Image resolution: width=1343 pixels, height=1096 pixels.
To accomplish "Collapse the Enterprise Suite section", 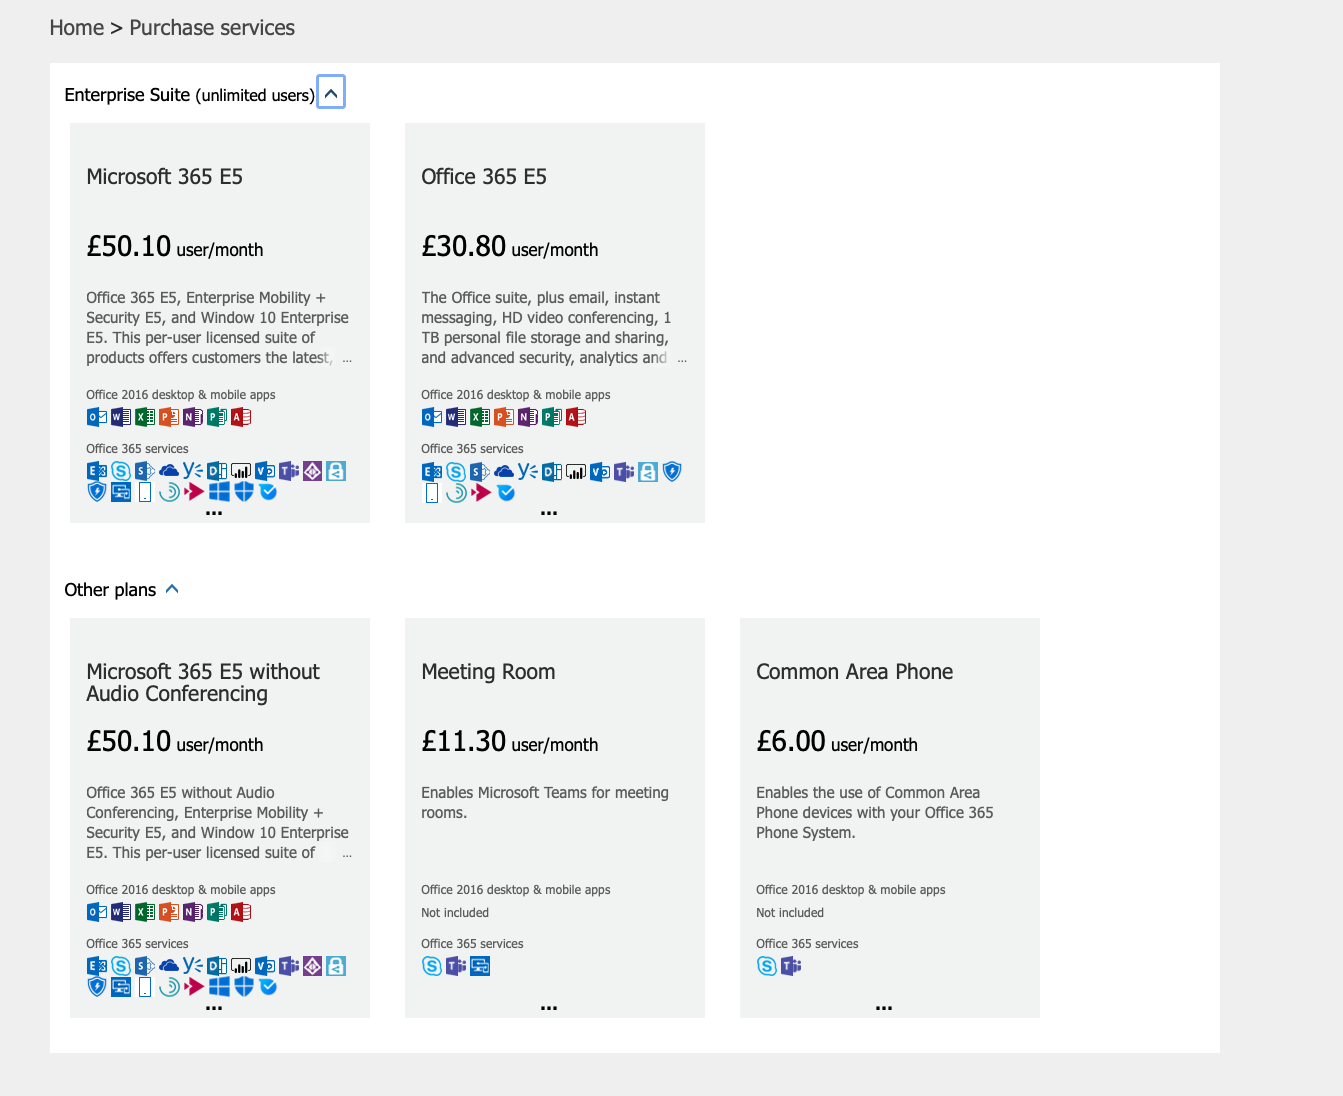I will (331, 92).
